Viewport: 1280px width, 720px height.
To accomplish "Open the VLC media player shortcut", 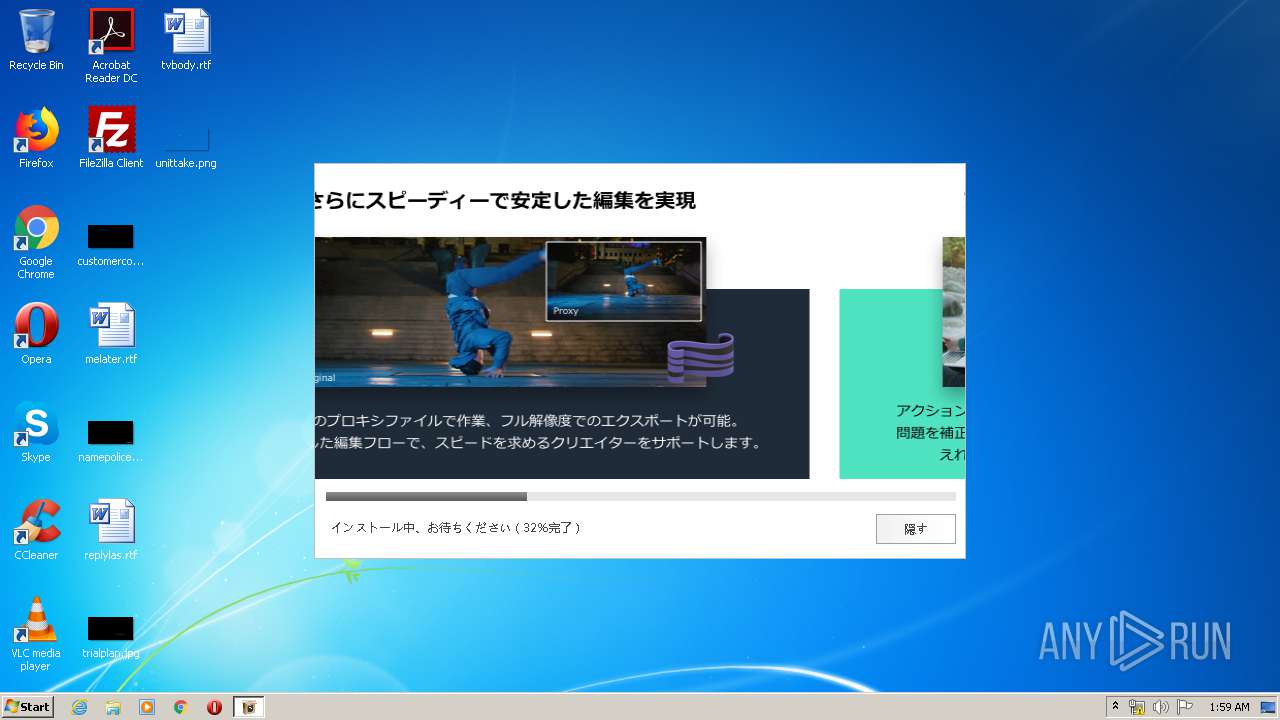I will tap(36, 634).
